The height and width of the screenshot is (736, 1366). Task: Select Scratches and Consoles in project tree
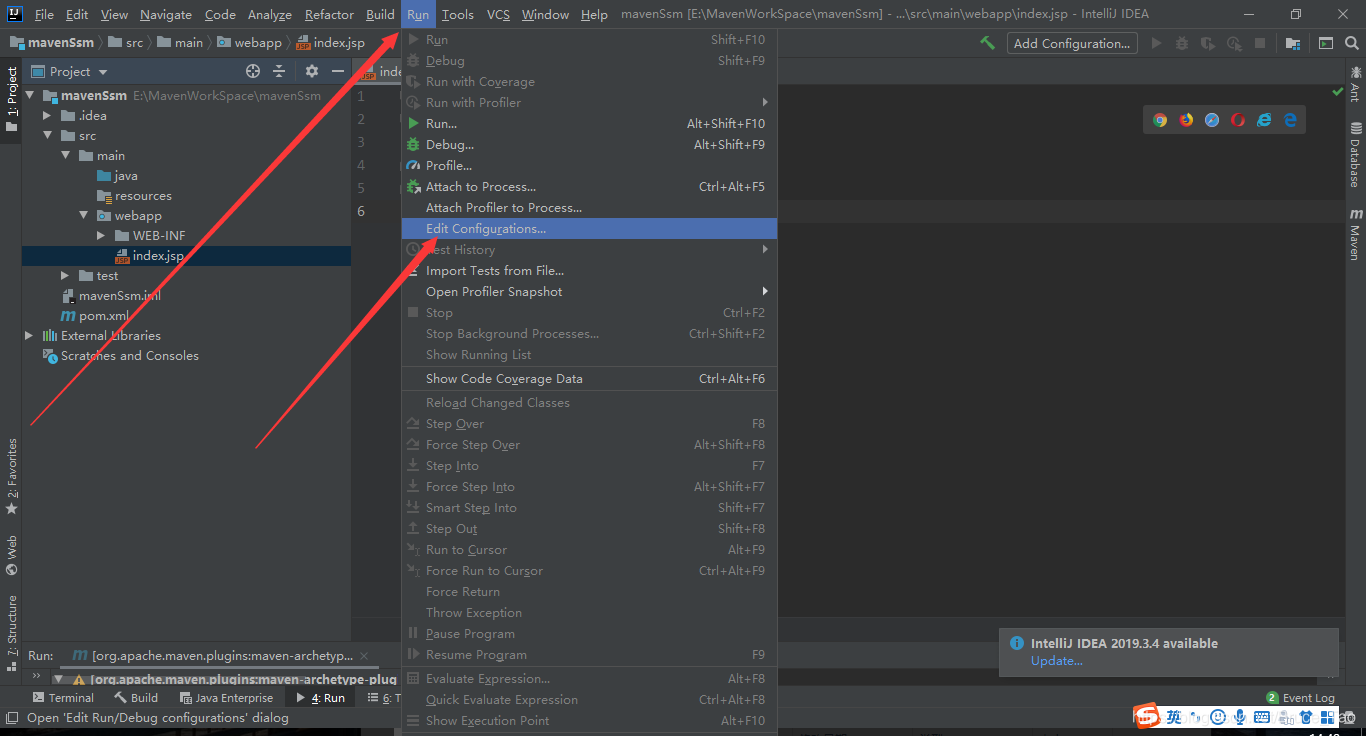120,356
